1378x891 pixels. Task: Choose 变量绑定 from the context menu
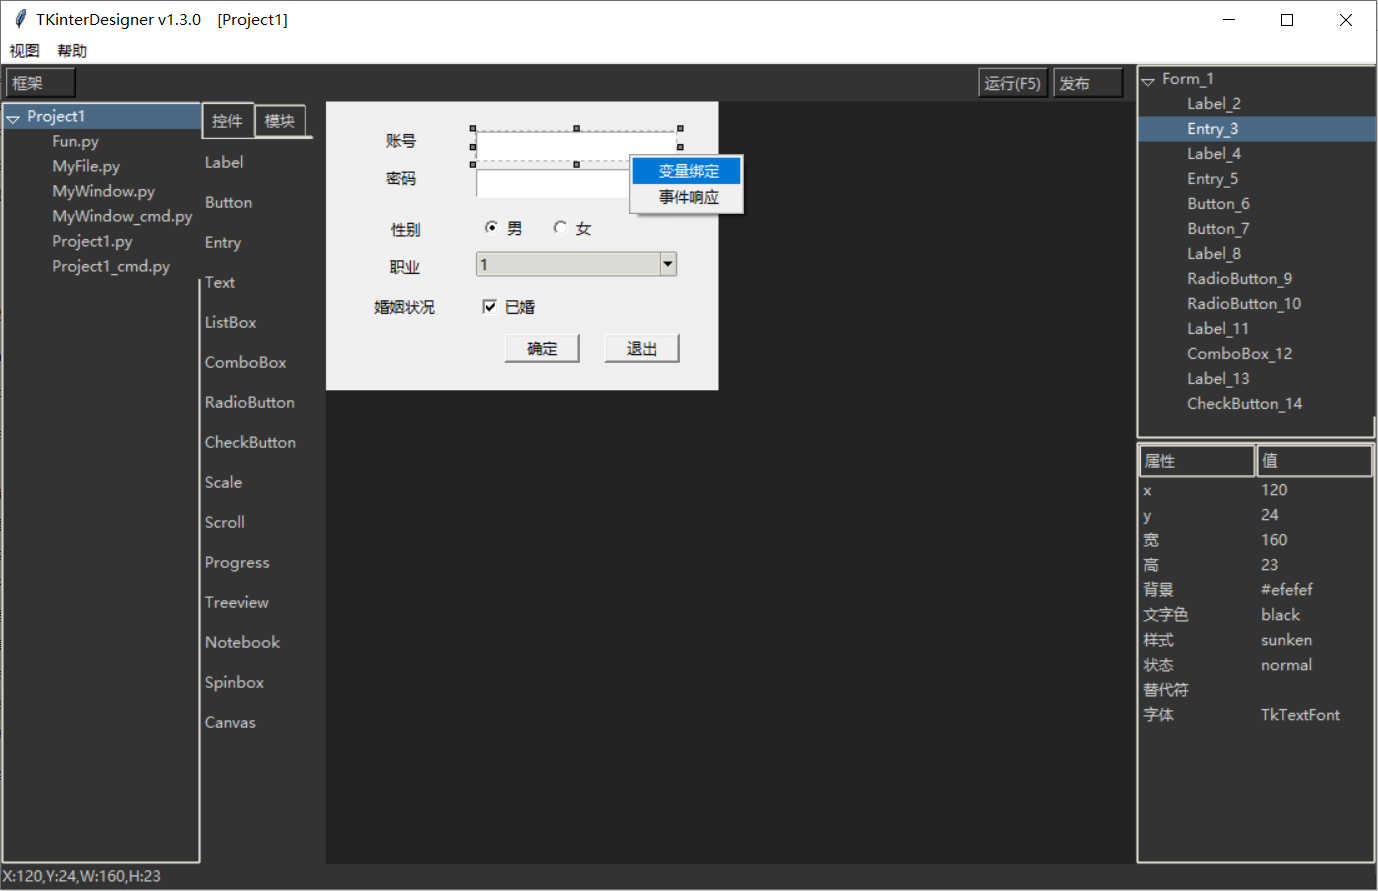point(687,171)
